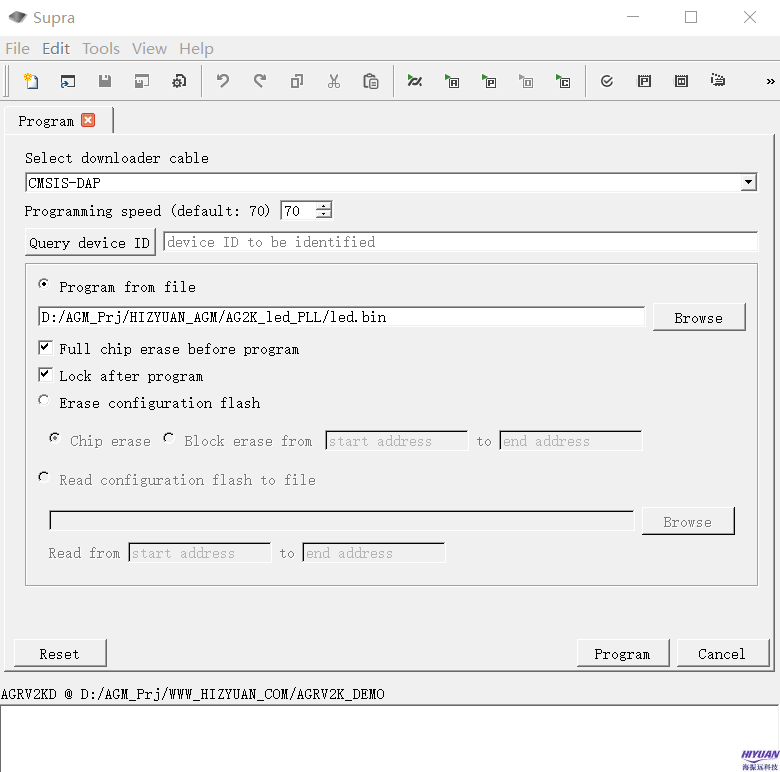
Task: Close the Program tab with the red X
Action: pyautogui.click(x=88, y=120)
